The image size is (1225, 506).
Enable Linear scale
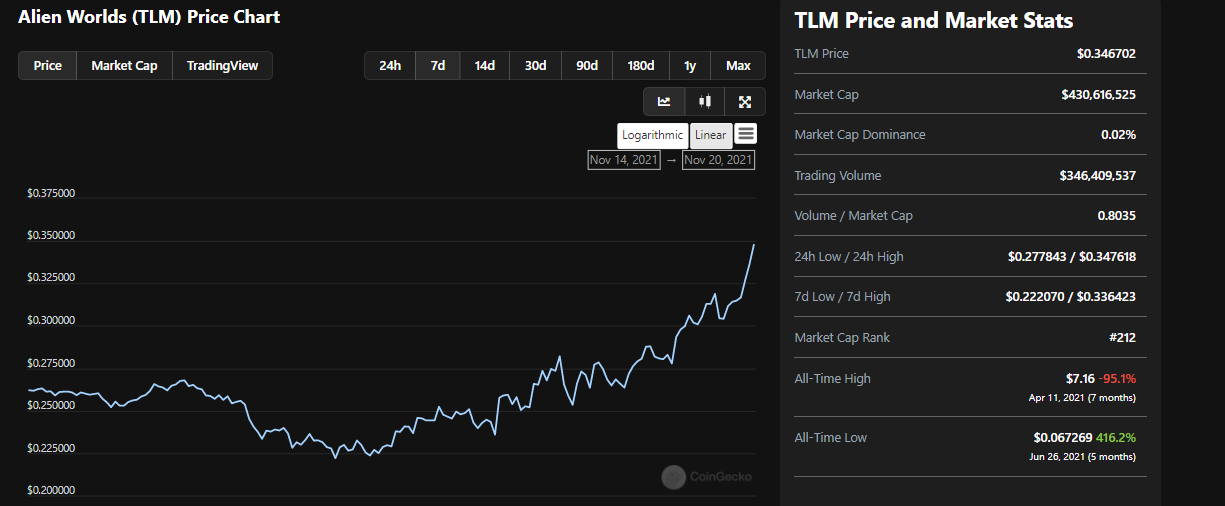click(711, 135)
